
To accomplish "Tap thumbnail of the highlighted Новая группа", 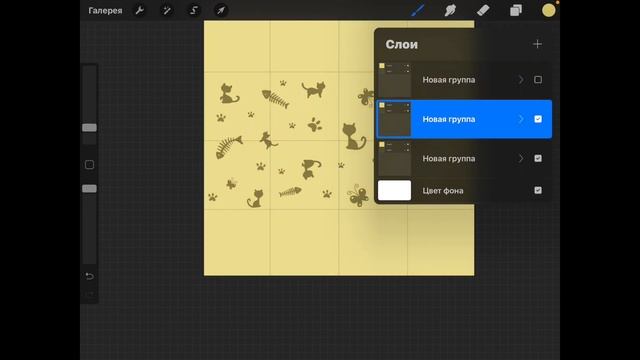I will pos(394,119).
